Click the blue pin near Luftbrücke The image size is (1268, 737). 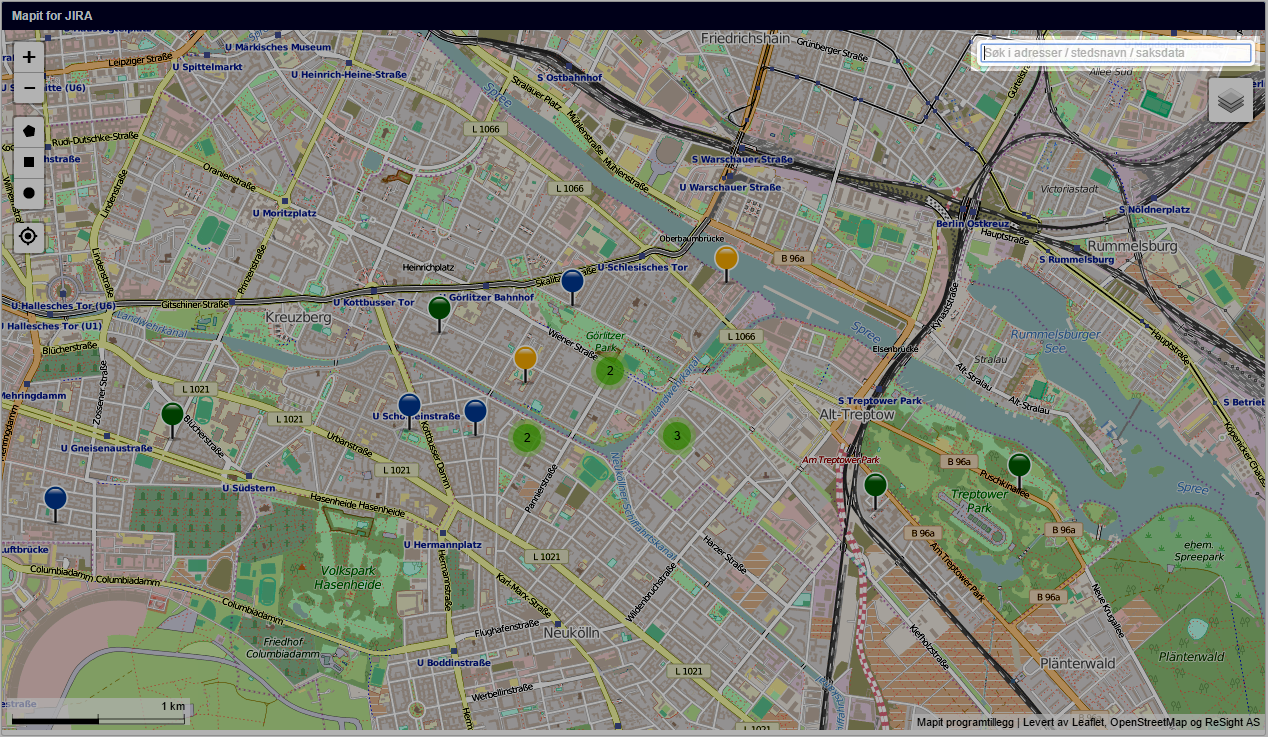(x=55, y=499)
